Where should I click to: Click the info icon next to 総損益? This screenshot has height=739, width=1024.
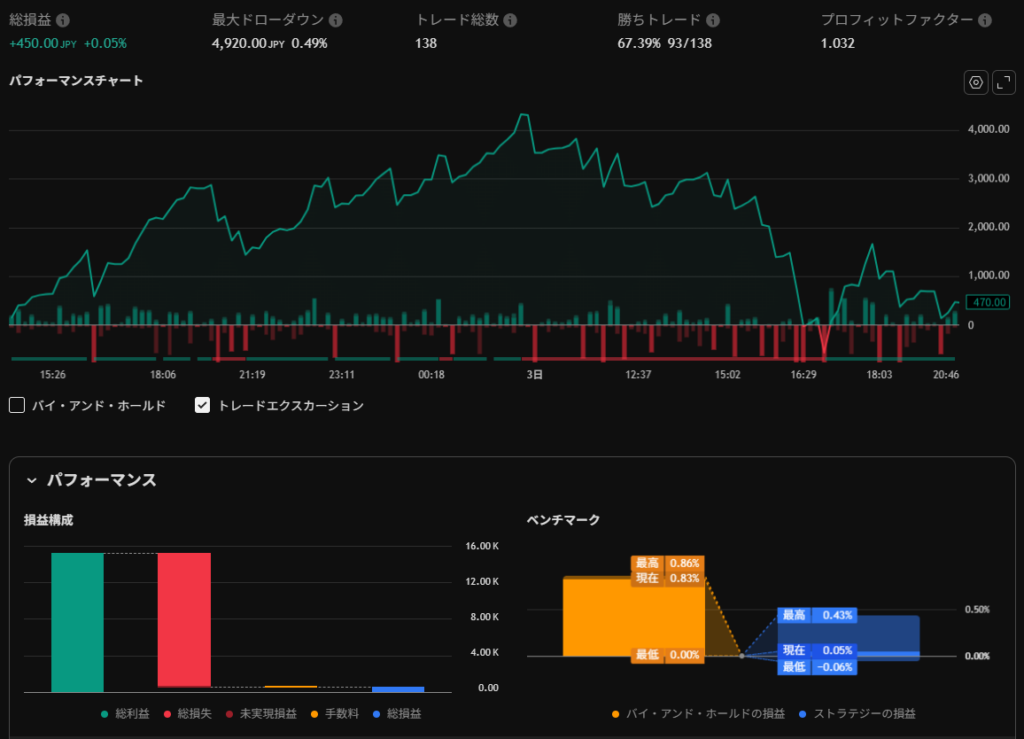tap(63, 20)
